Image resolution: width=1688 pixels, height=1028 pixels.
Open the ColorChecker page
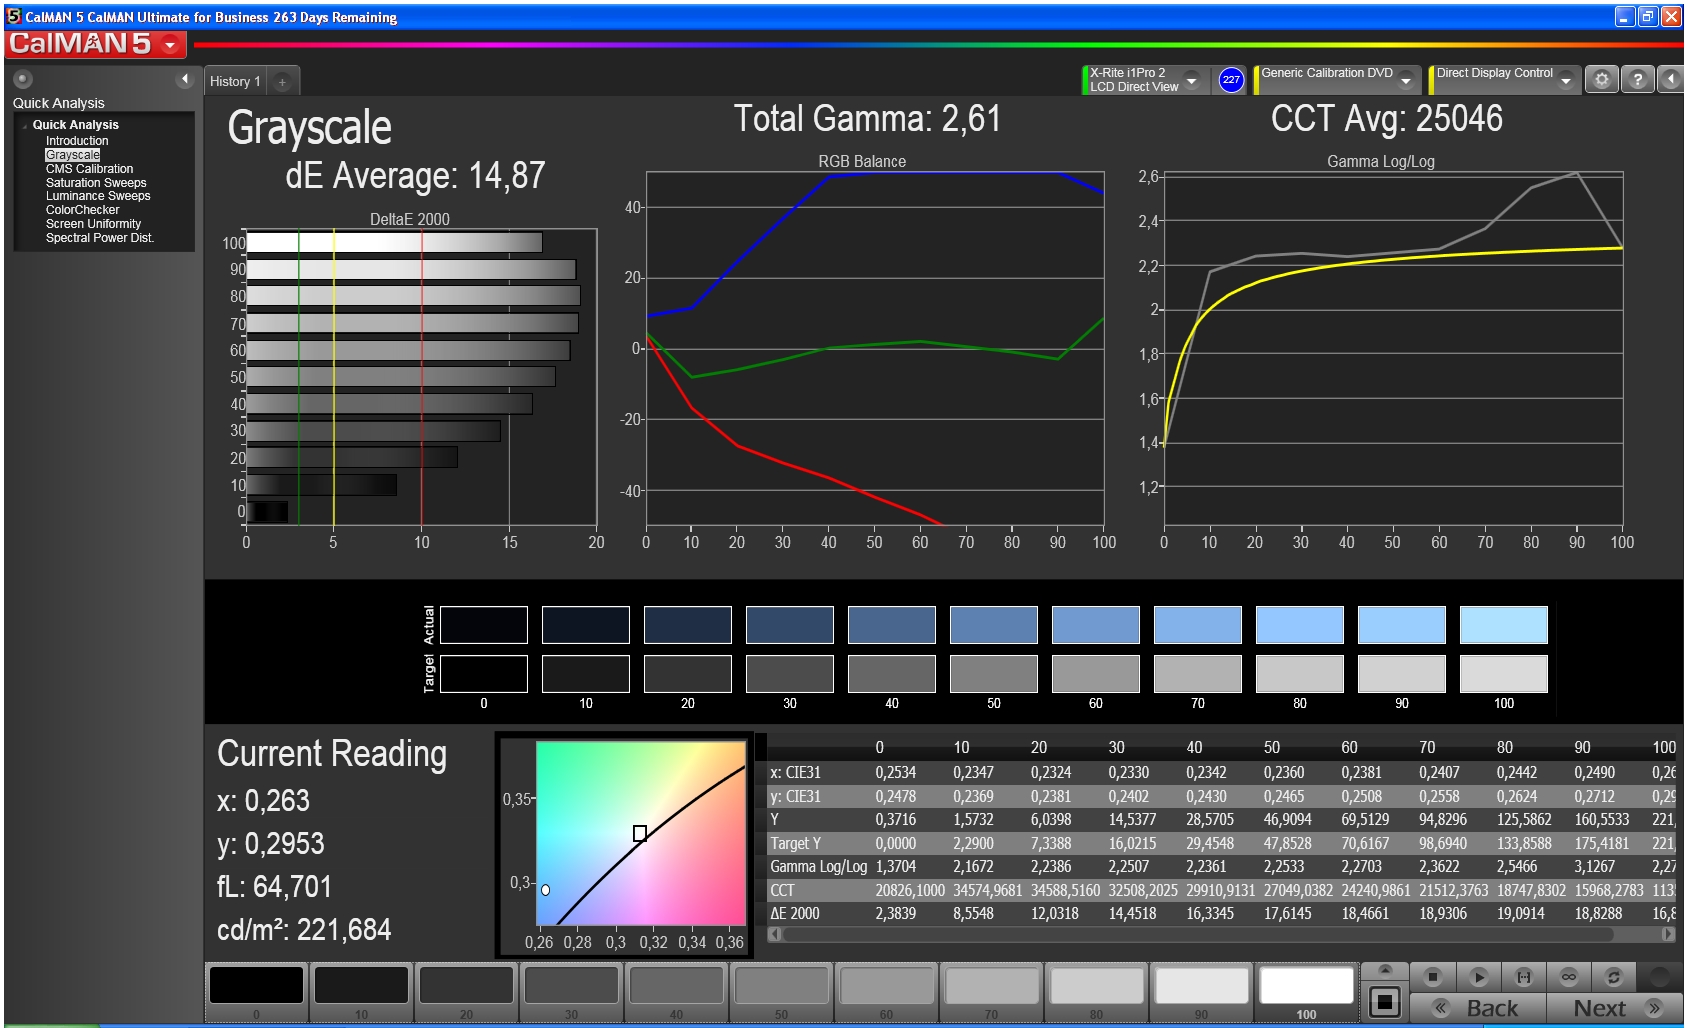tap(82, 210)
